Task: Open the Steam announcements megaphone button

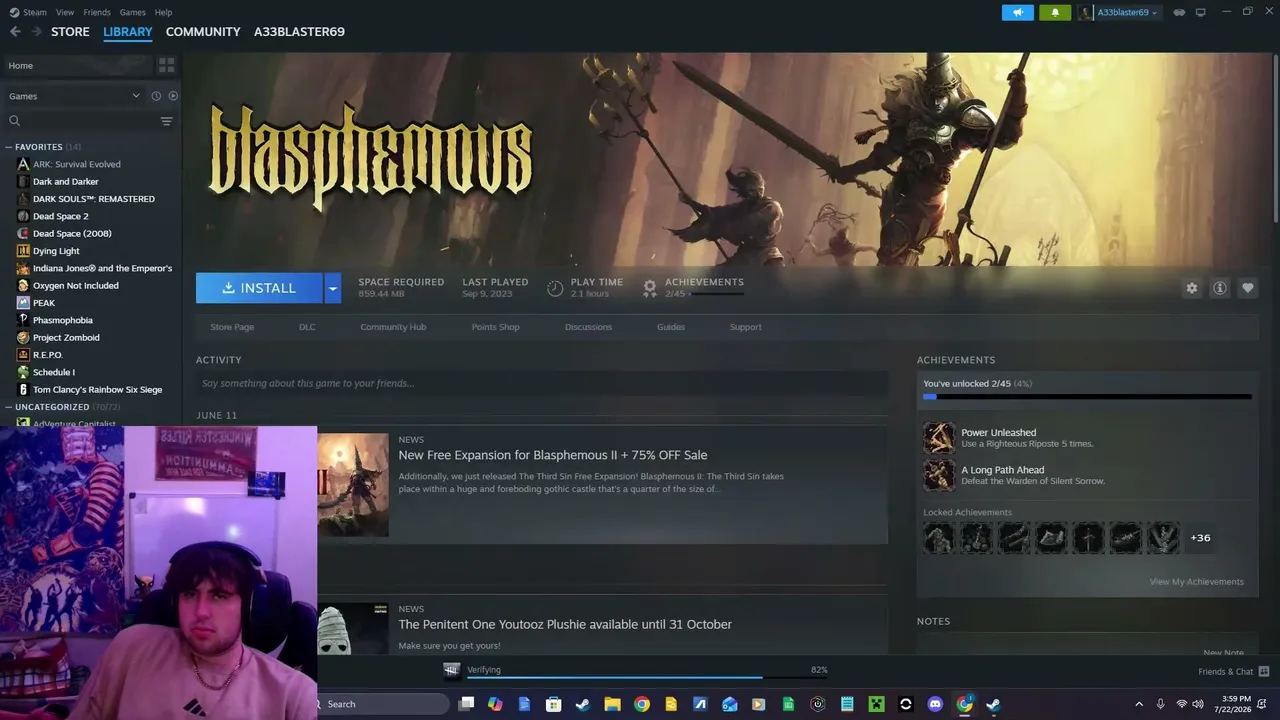Action: point(1017,12)
